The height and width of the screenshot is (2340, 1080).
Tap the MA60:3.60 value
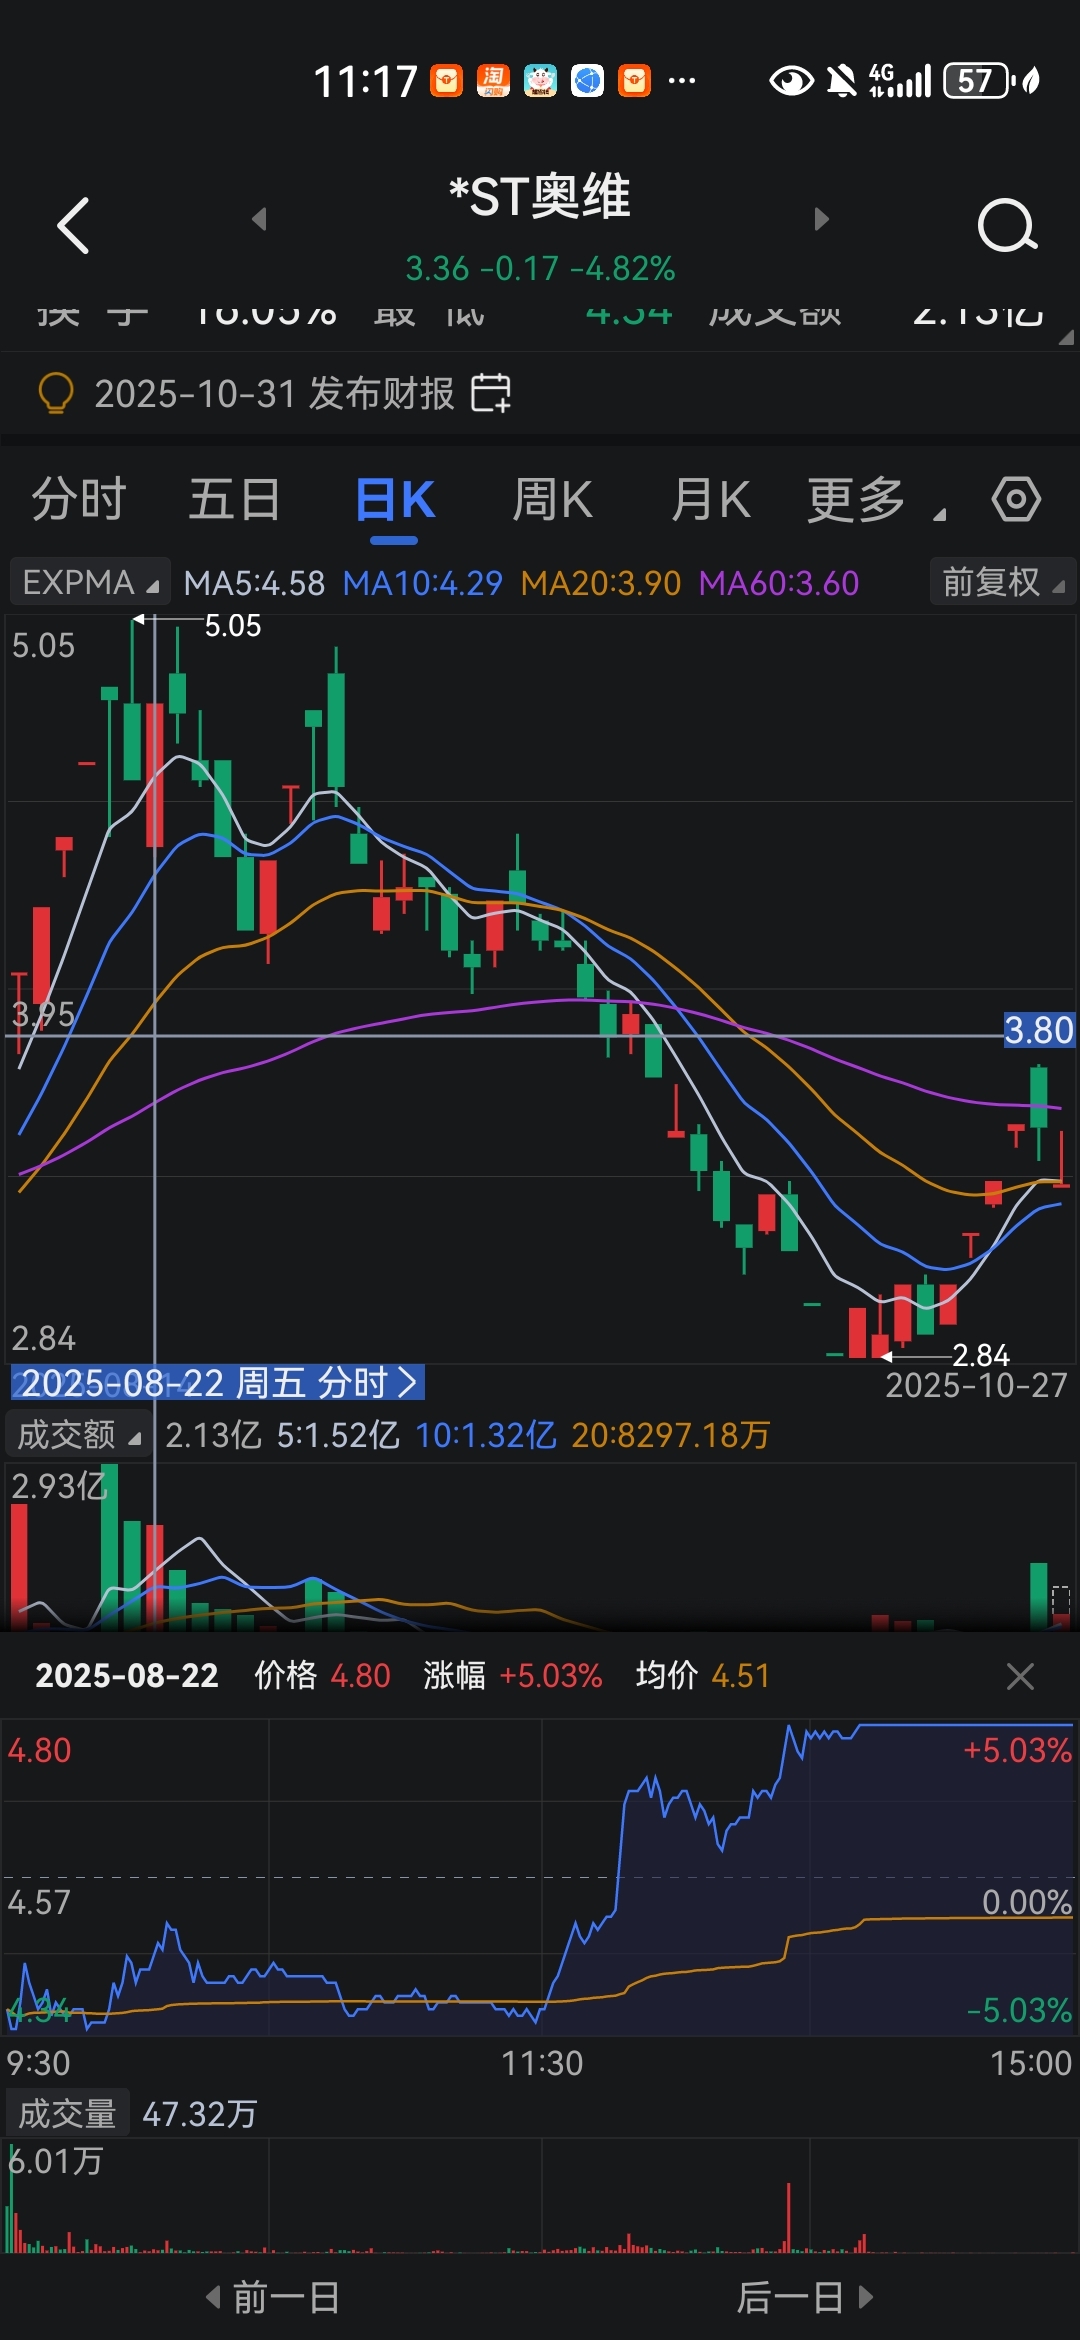coord(778,583)
